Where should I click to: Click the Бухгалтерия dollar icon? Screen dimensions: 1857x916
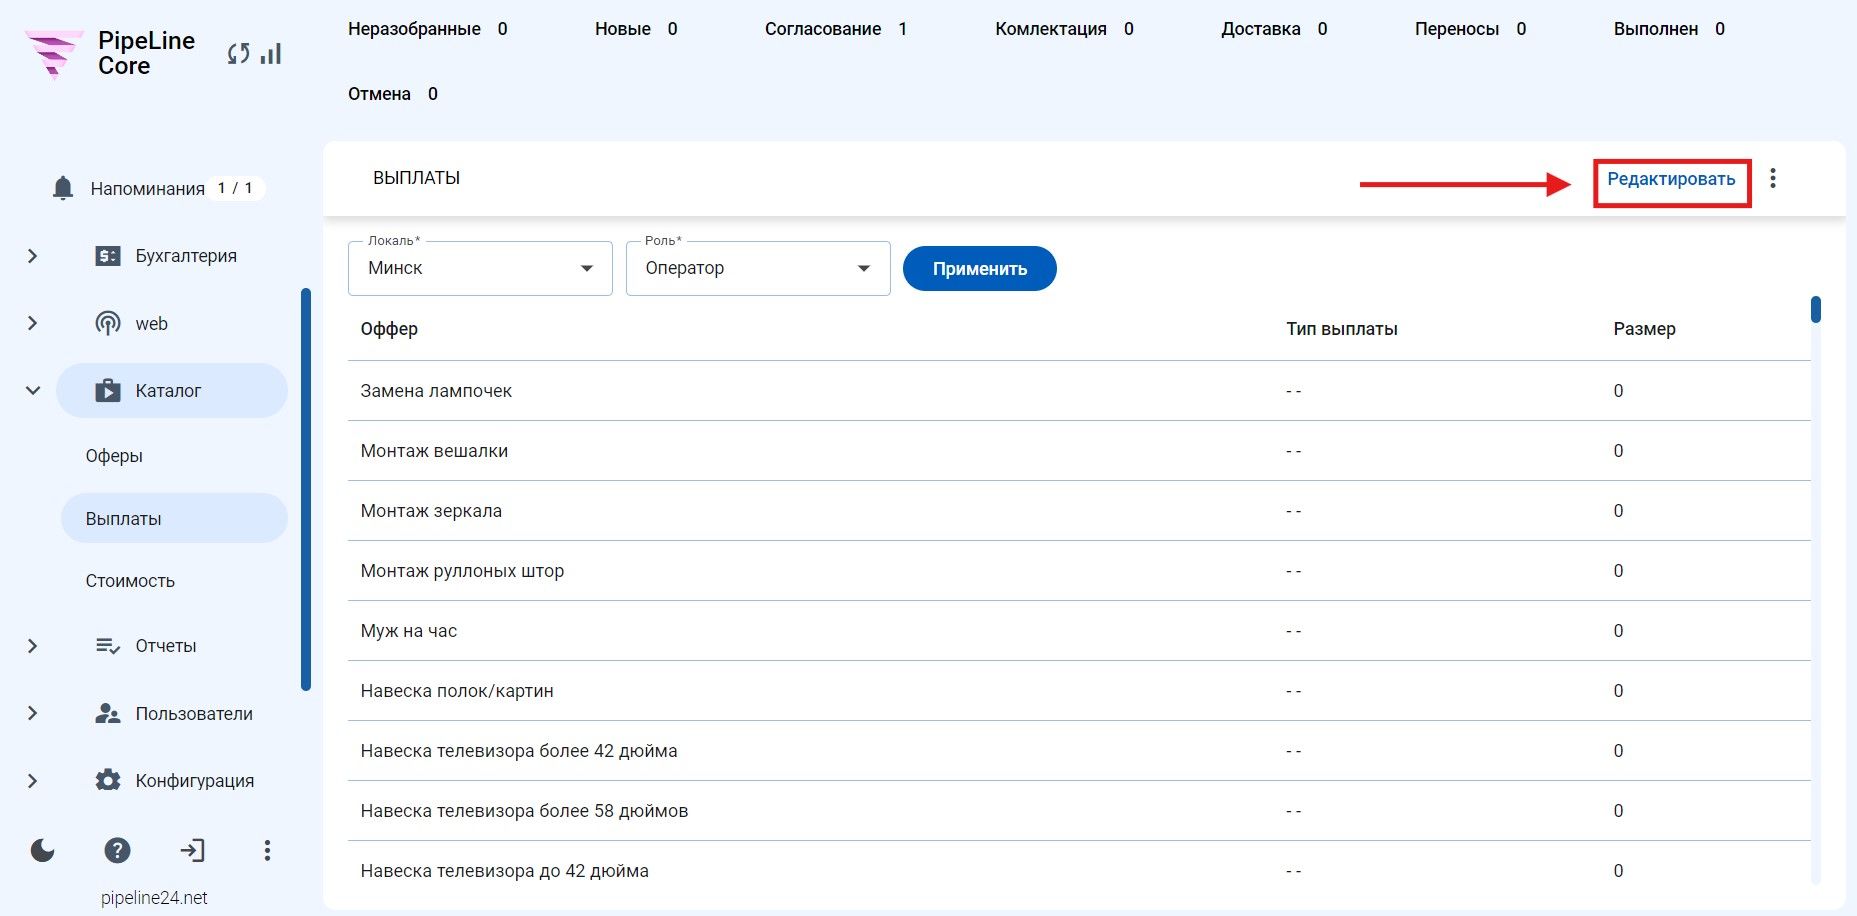point(107,256)
